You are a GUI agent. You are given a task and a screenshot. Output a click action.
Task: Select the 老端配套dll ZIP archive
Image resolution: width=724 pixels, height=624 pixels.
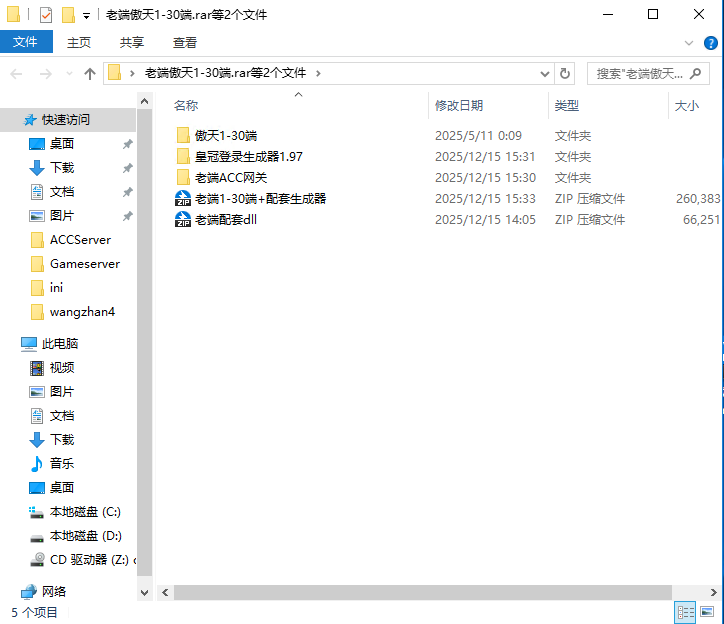(x=226, y=219)
